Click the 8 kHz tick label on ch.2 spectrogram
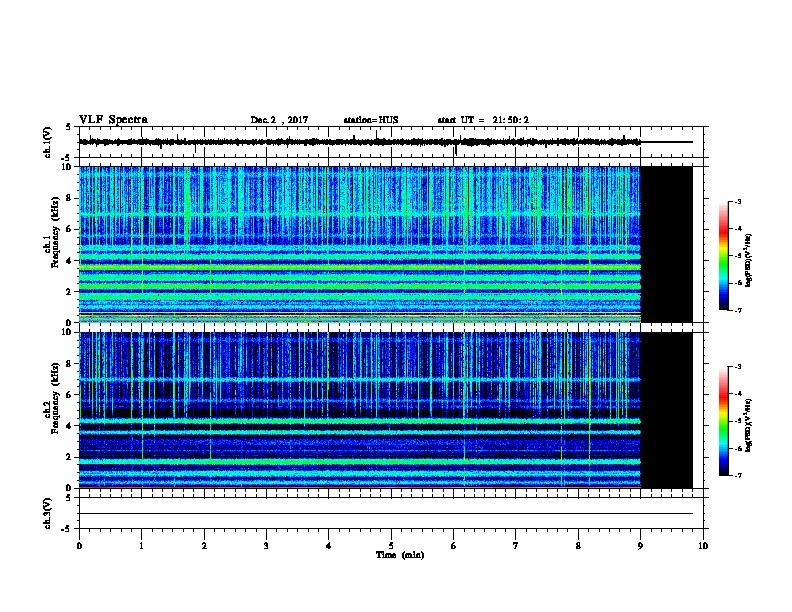Viewport: 792px width, 612px height. (69, 364)
